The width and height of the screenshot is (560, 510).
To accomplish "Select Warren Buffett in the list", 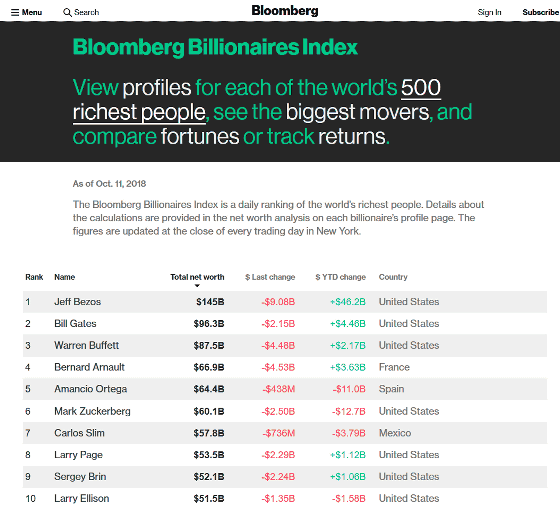I will click(86, 345).
